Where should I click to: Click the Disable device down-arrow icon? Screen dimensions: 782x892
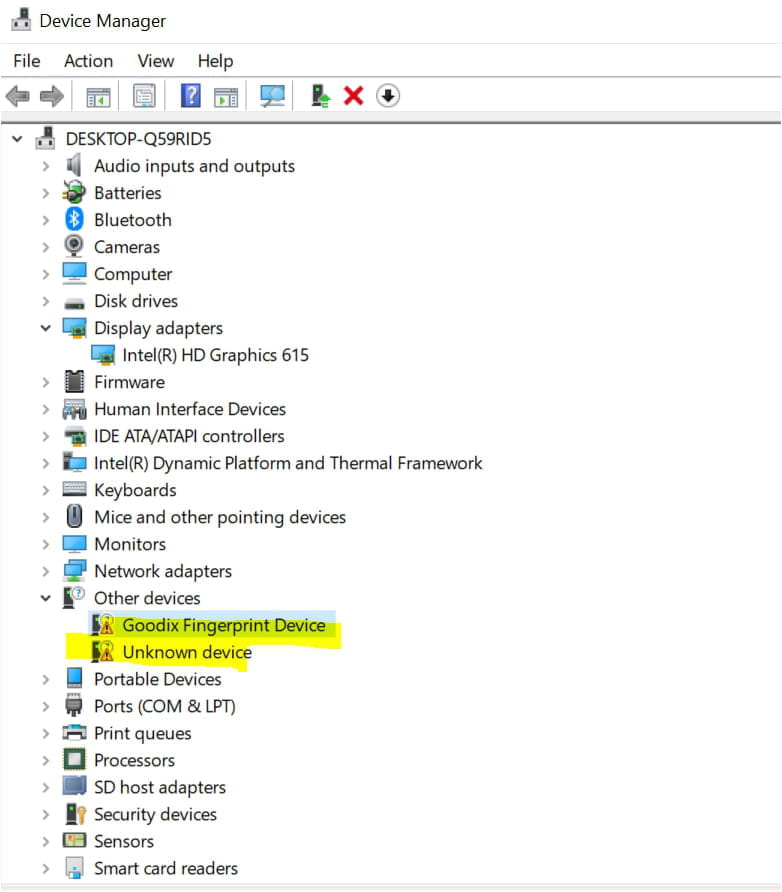388,96
